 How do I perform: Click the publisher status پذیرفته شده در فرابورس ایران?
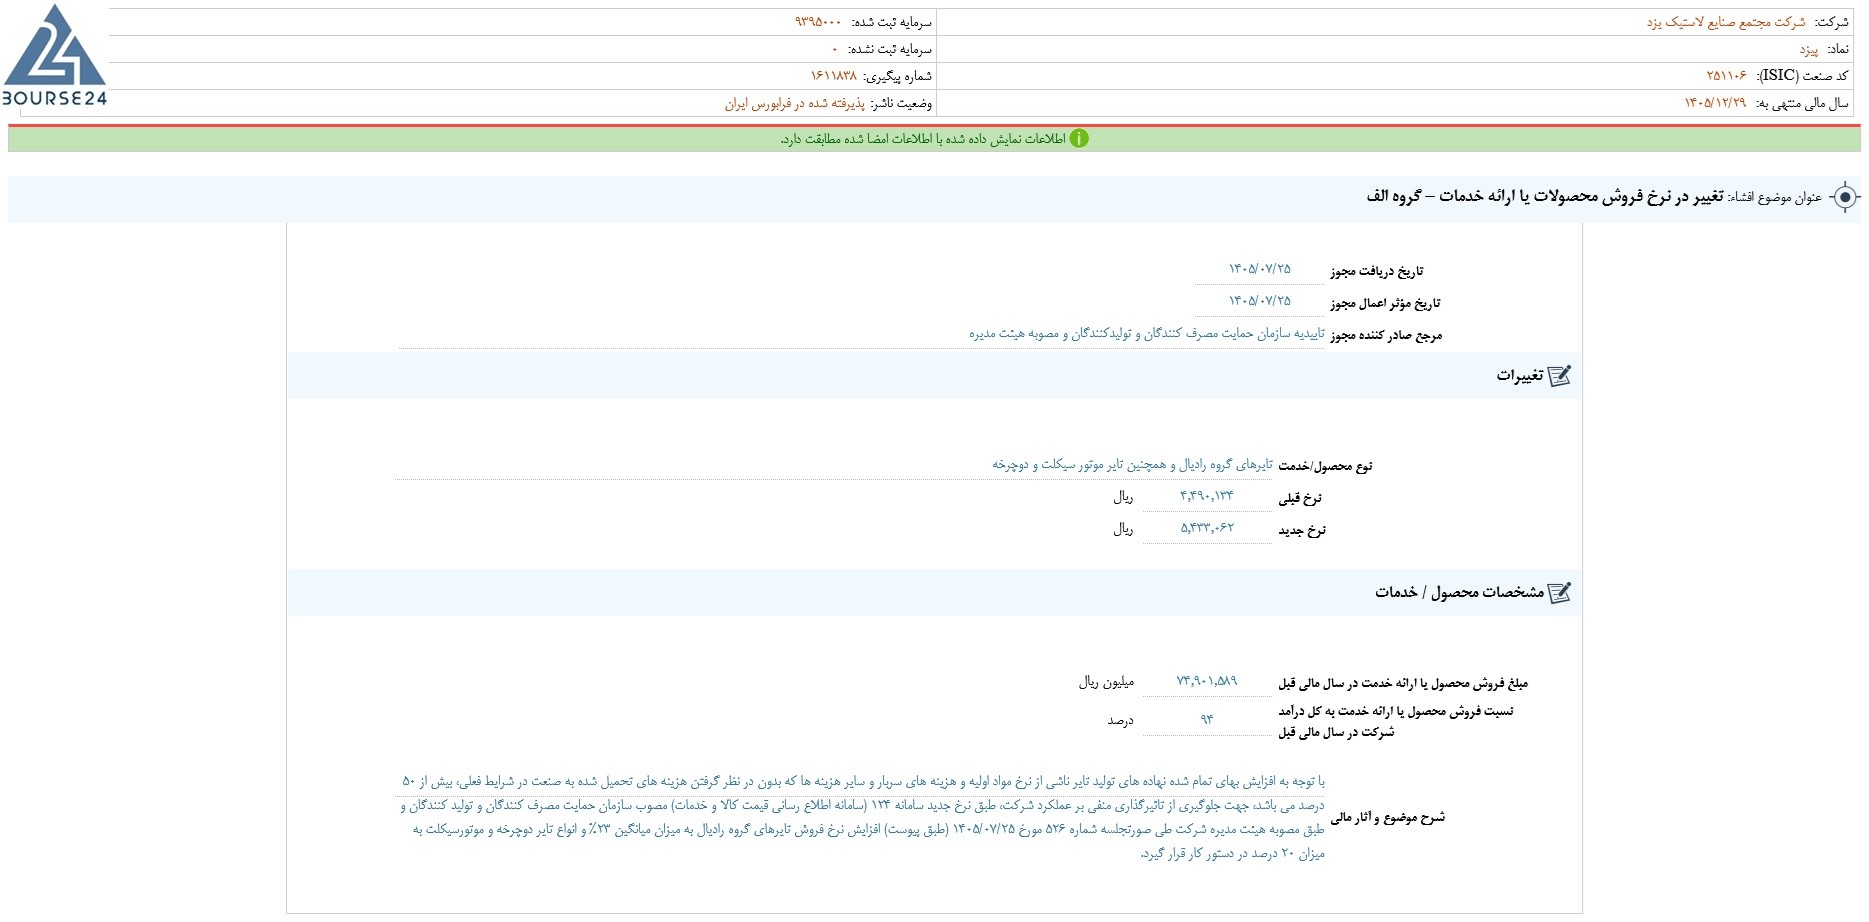point(794,103)
